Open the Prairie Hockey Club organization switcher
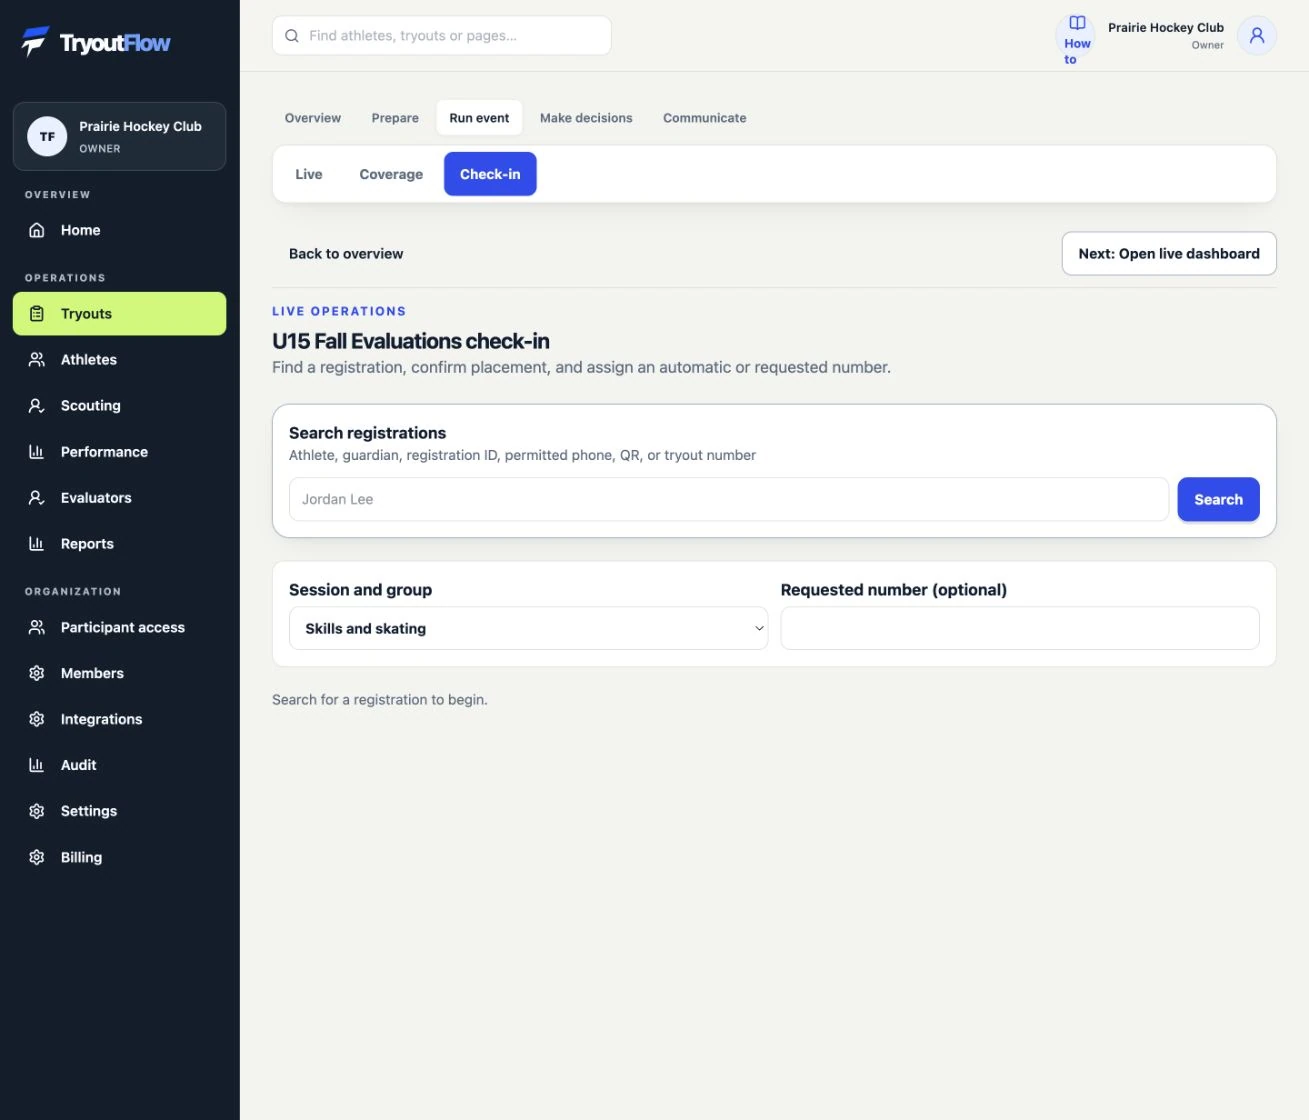1309x1120 pixels. (120, 137)
